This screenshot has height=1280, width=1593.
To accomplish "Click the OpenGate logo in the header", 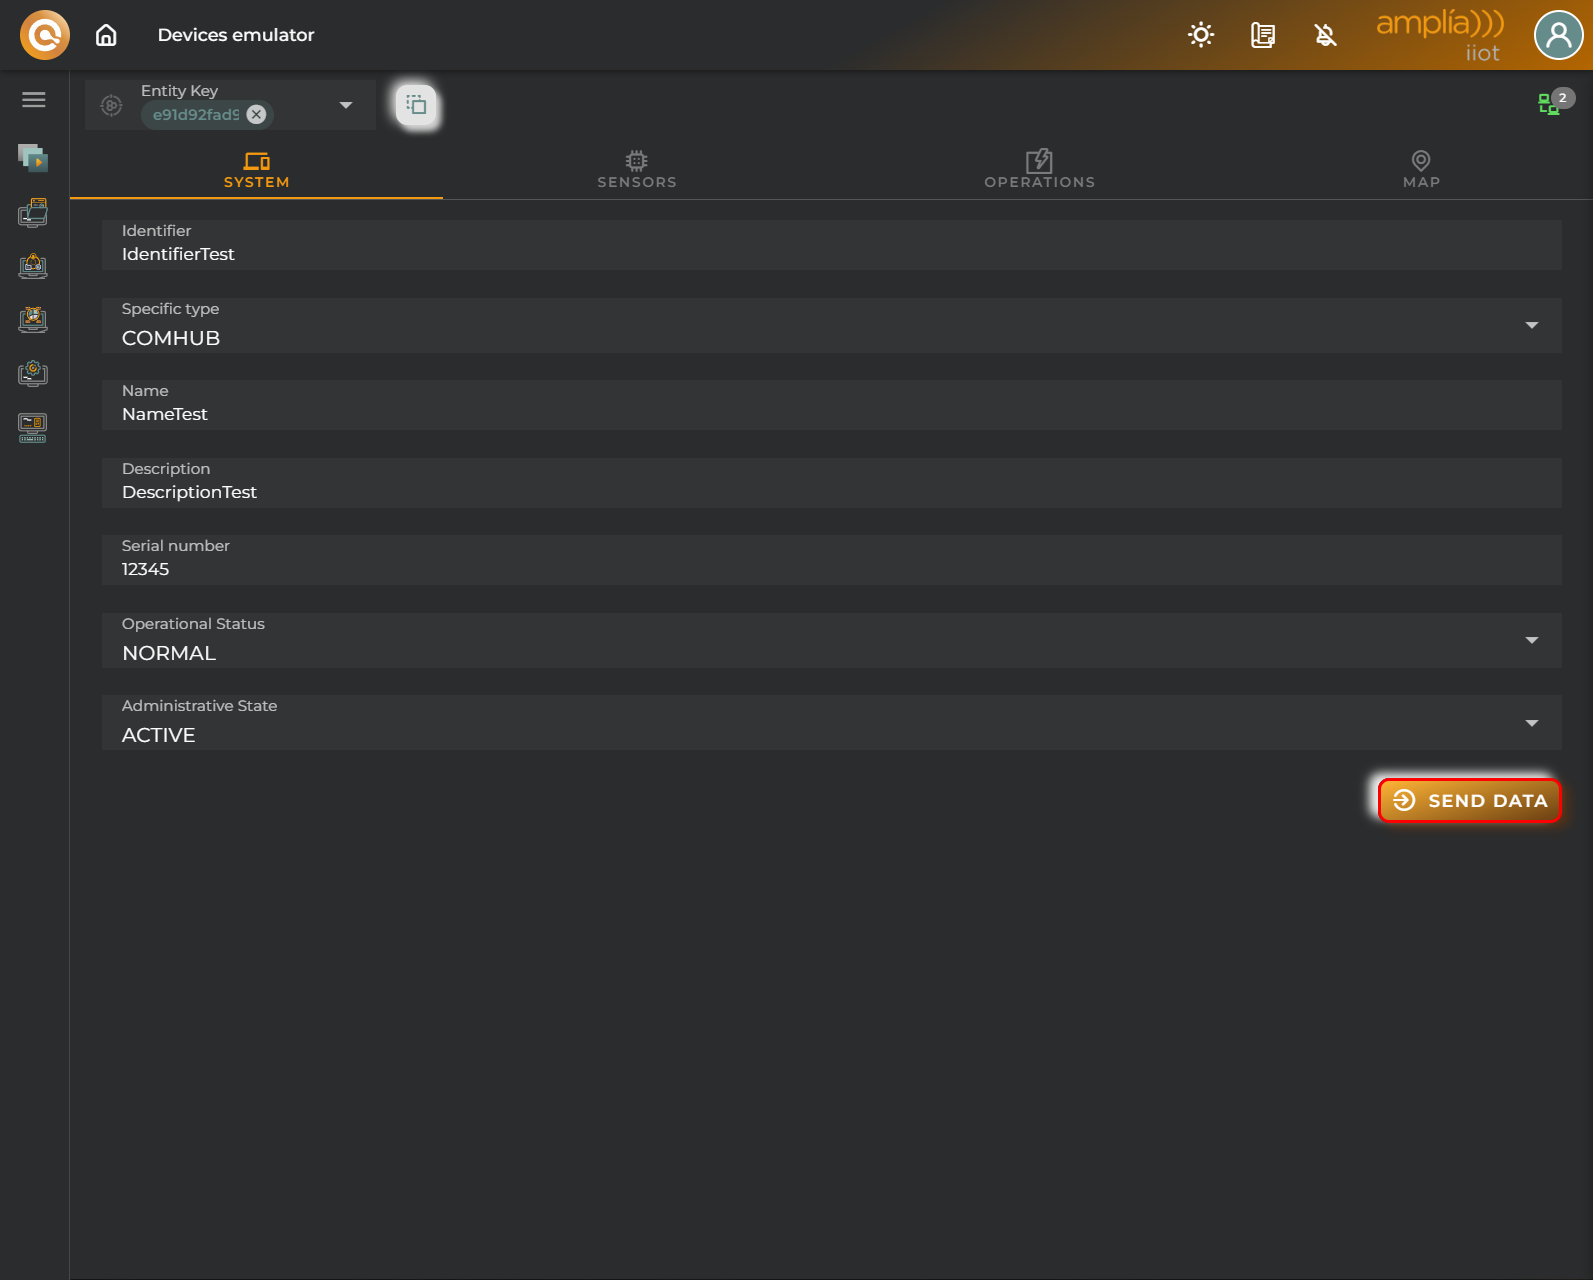I will [45, 35].
